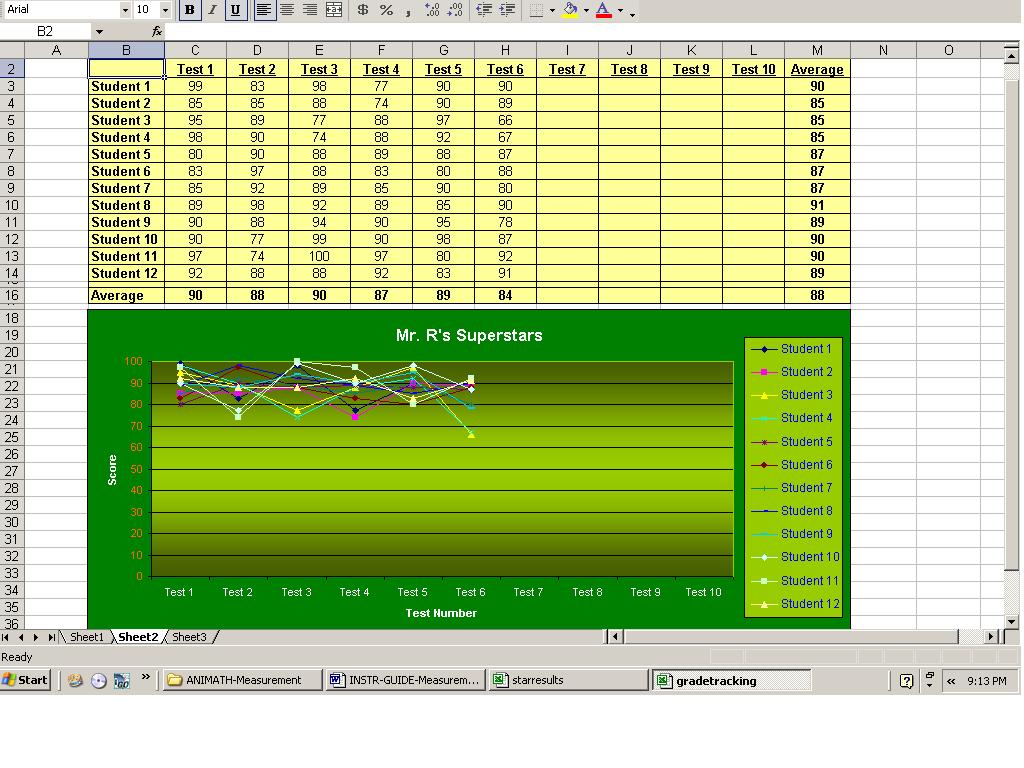The width and height of the screenshot is (1024, 768).
Task: Open the Borders dropdown arrow
Action: tap(552, 10)
